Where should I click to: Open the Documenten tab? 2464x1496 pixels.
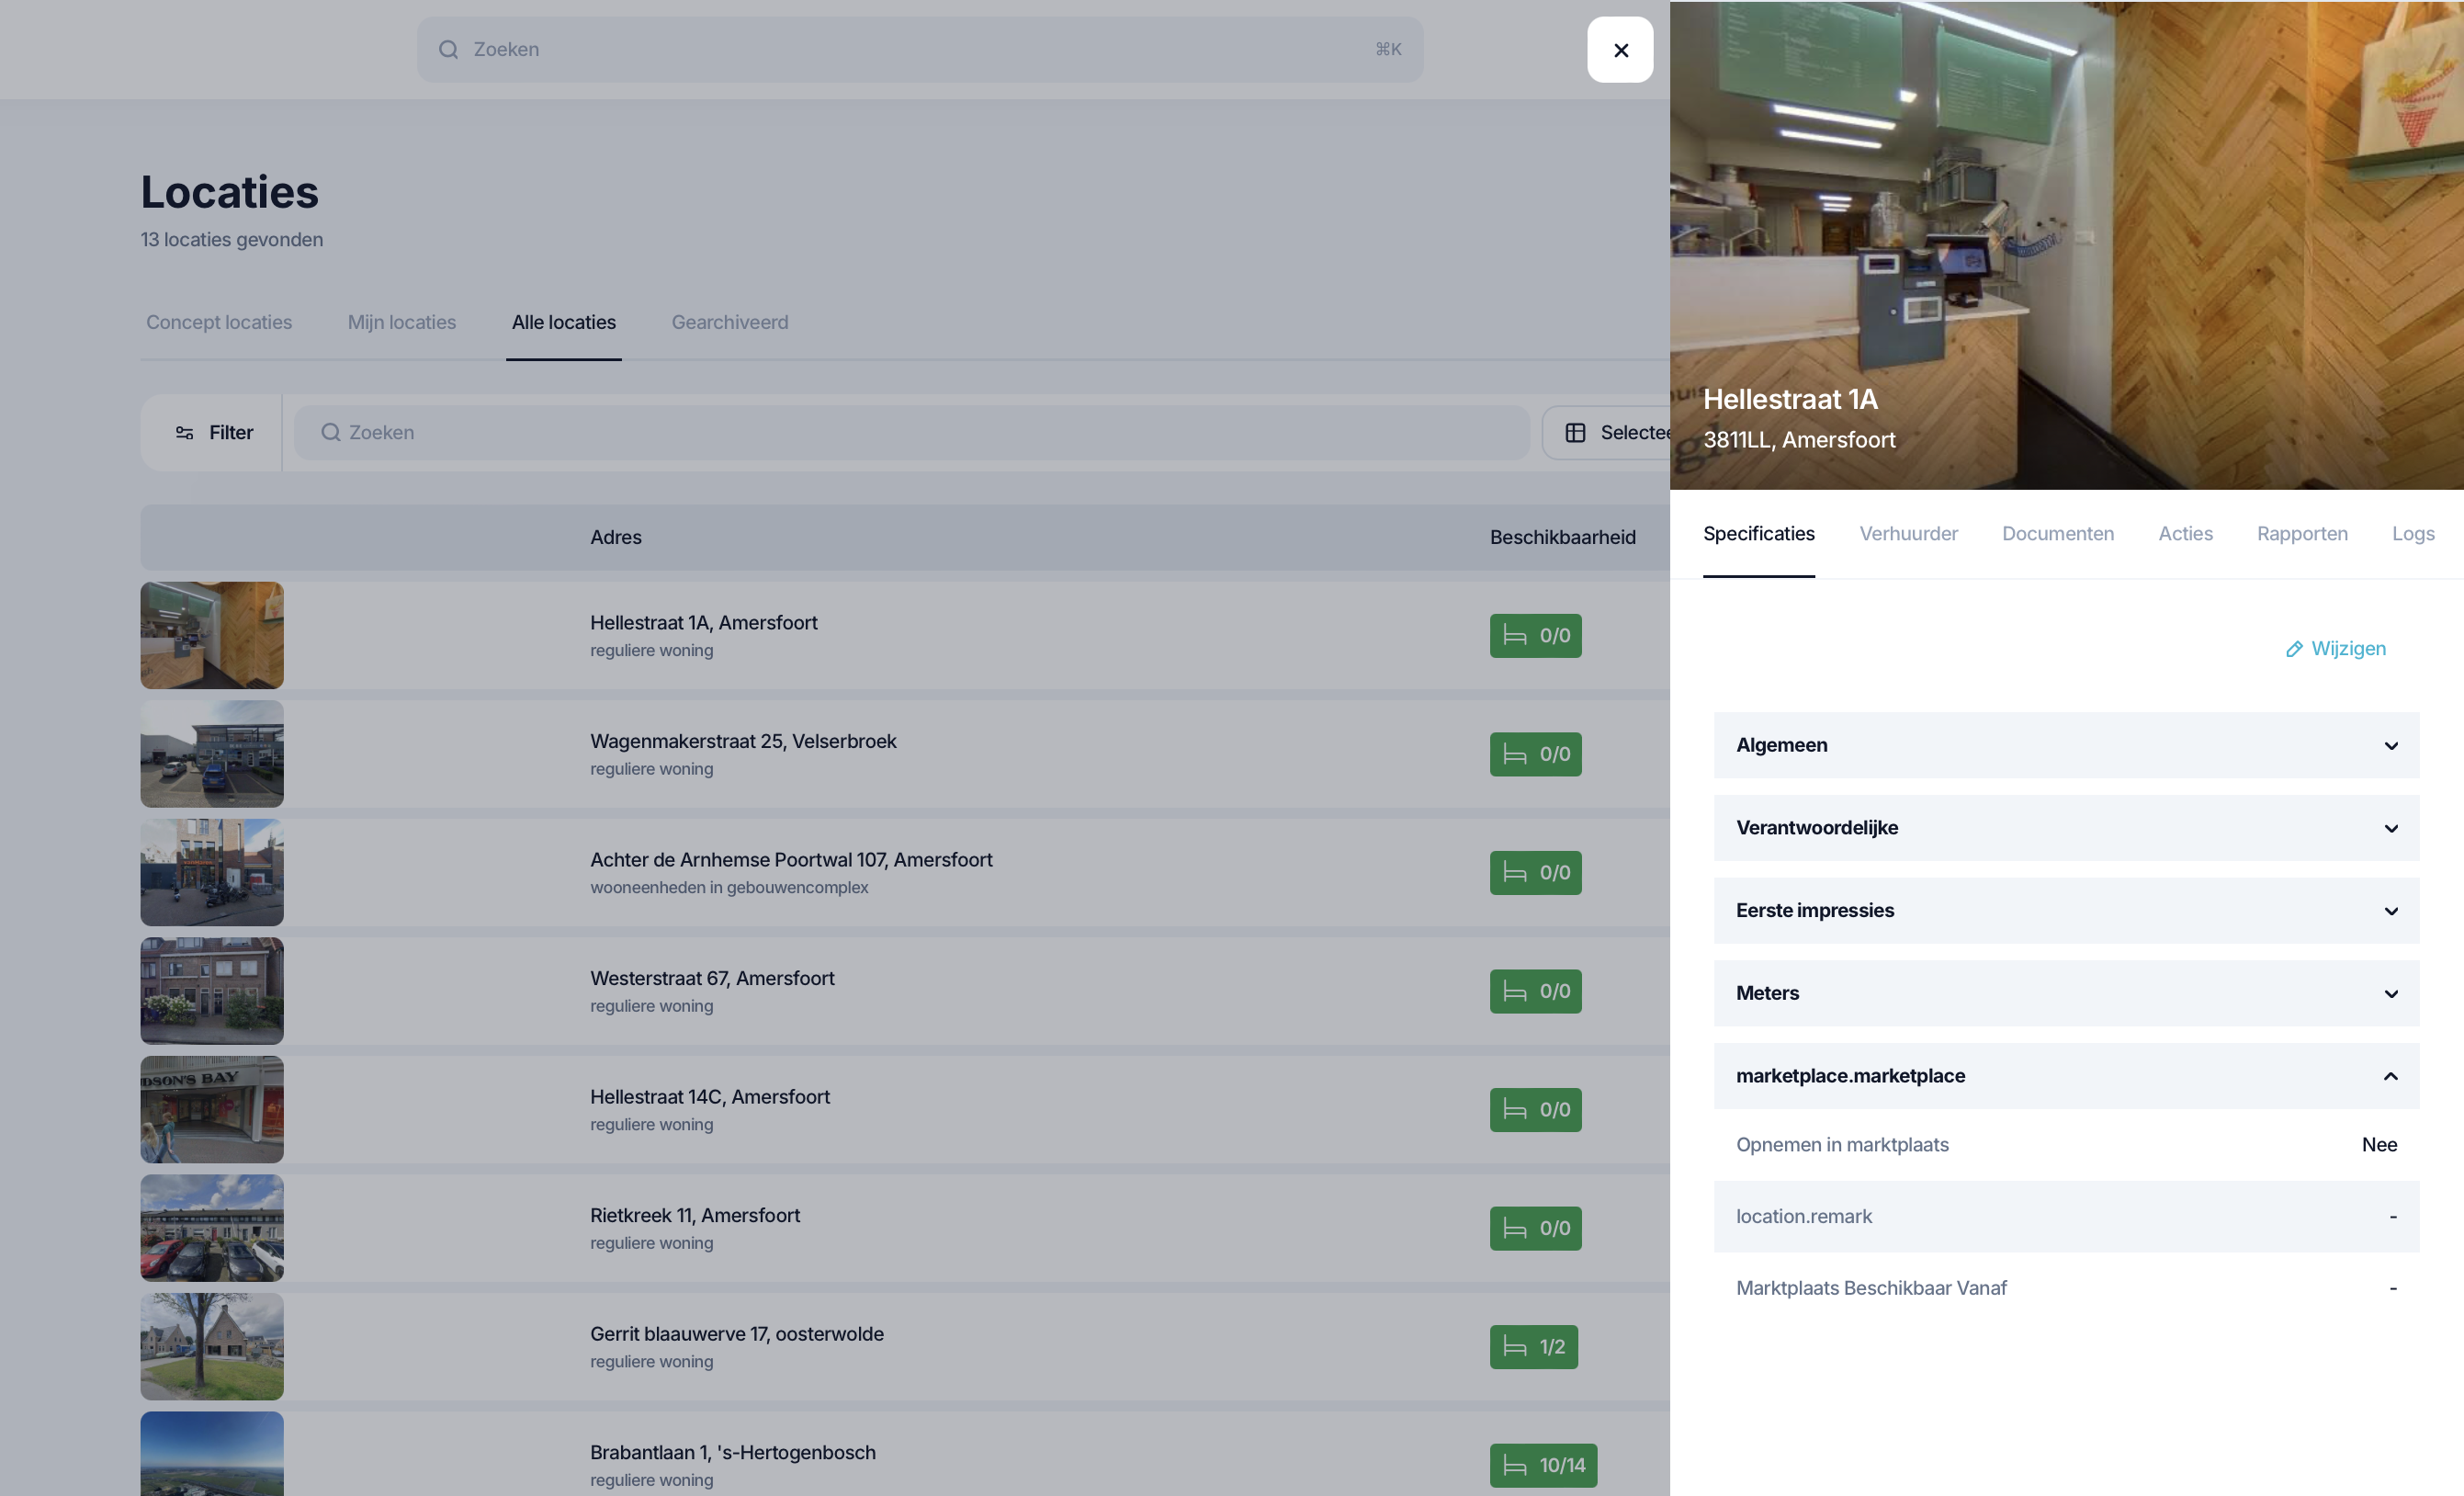click(x=2057, y=534)
